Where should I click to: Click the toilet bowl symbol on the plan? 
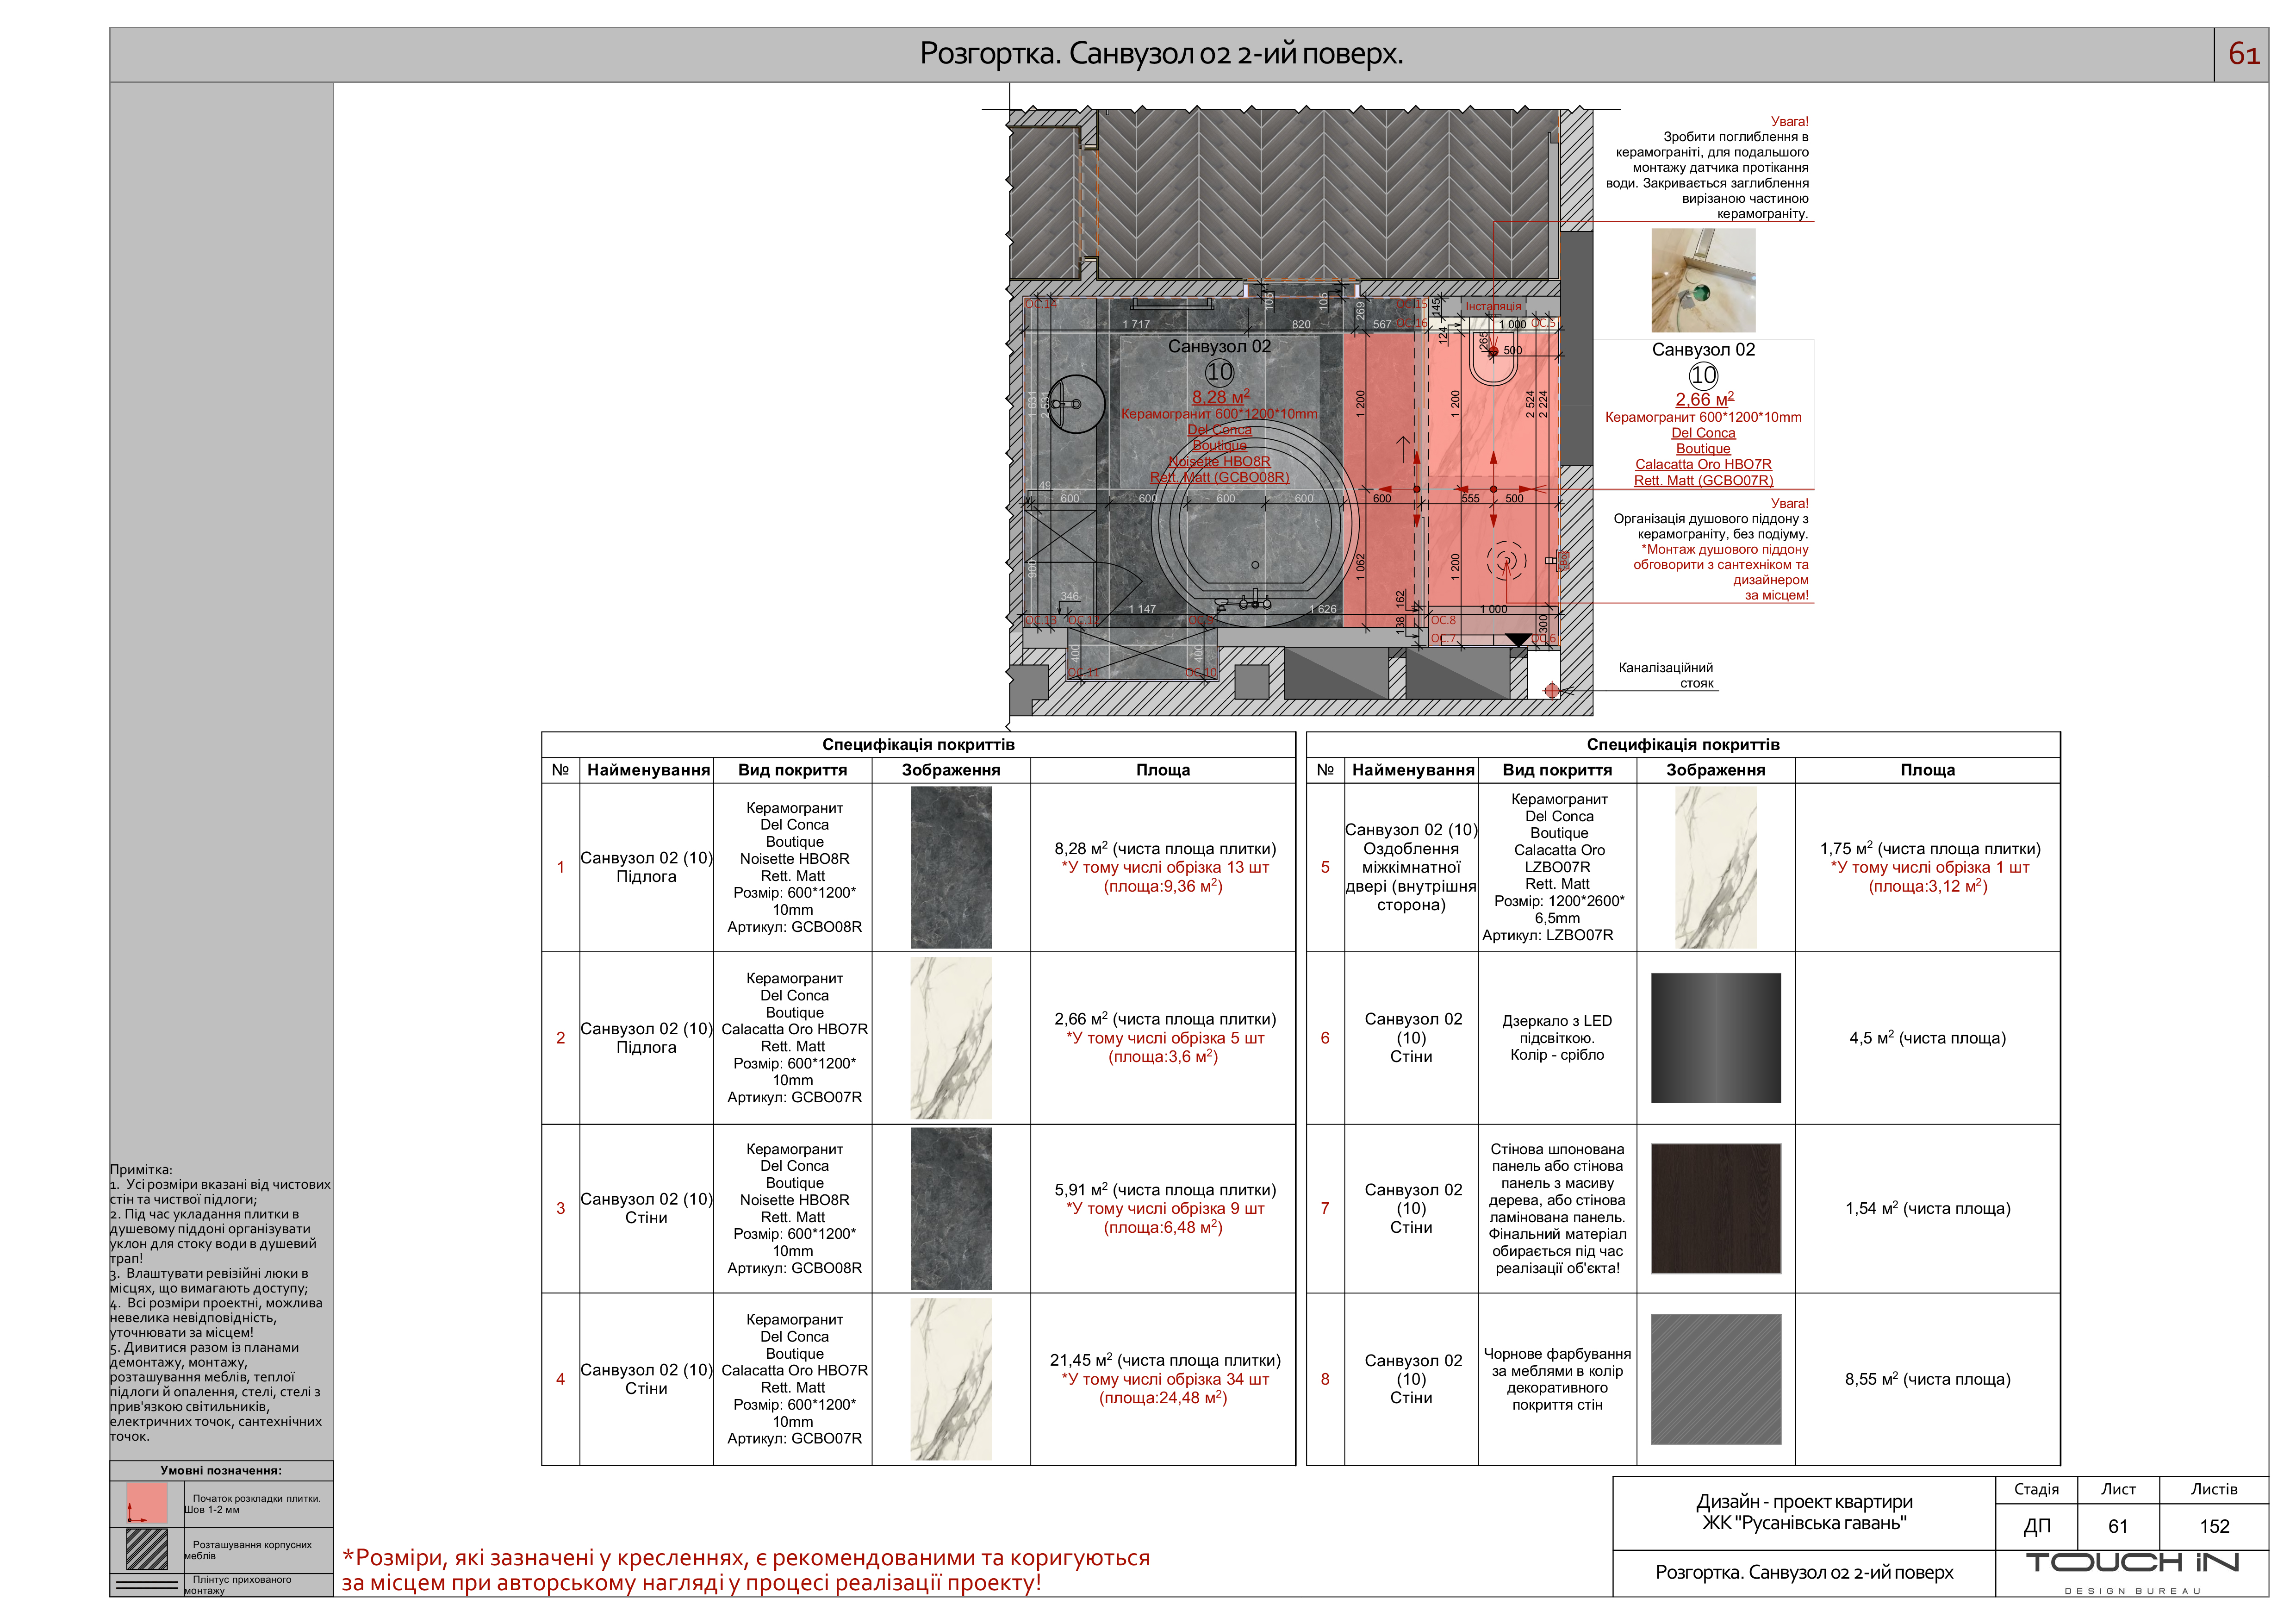(1494, 367)
